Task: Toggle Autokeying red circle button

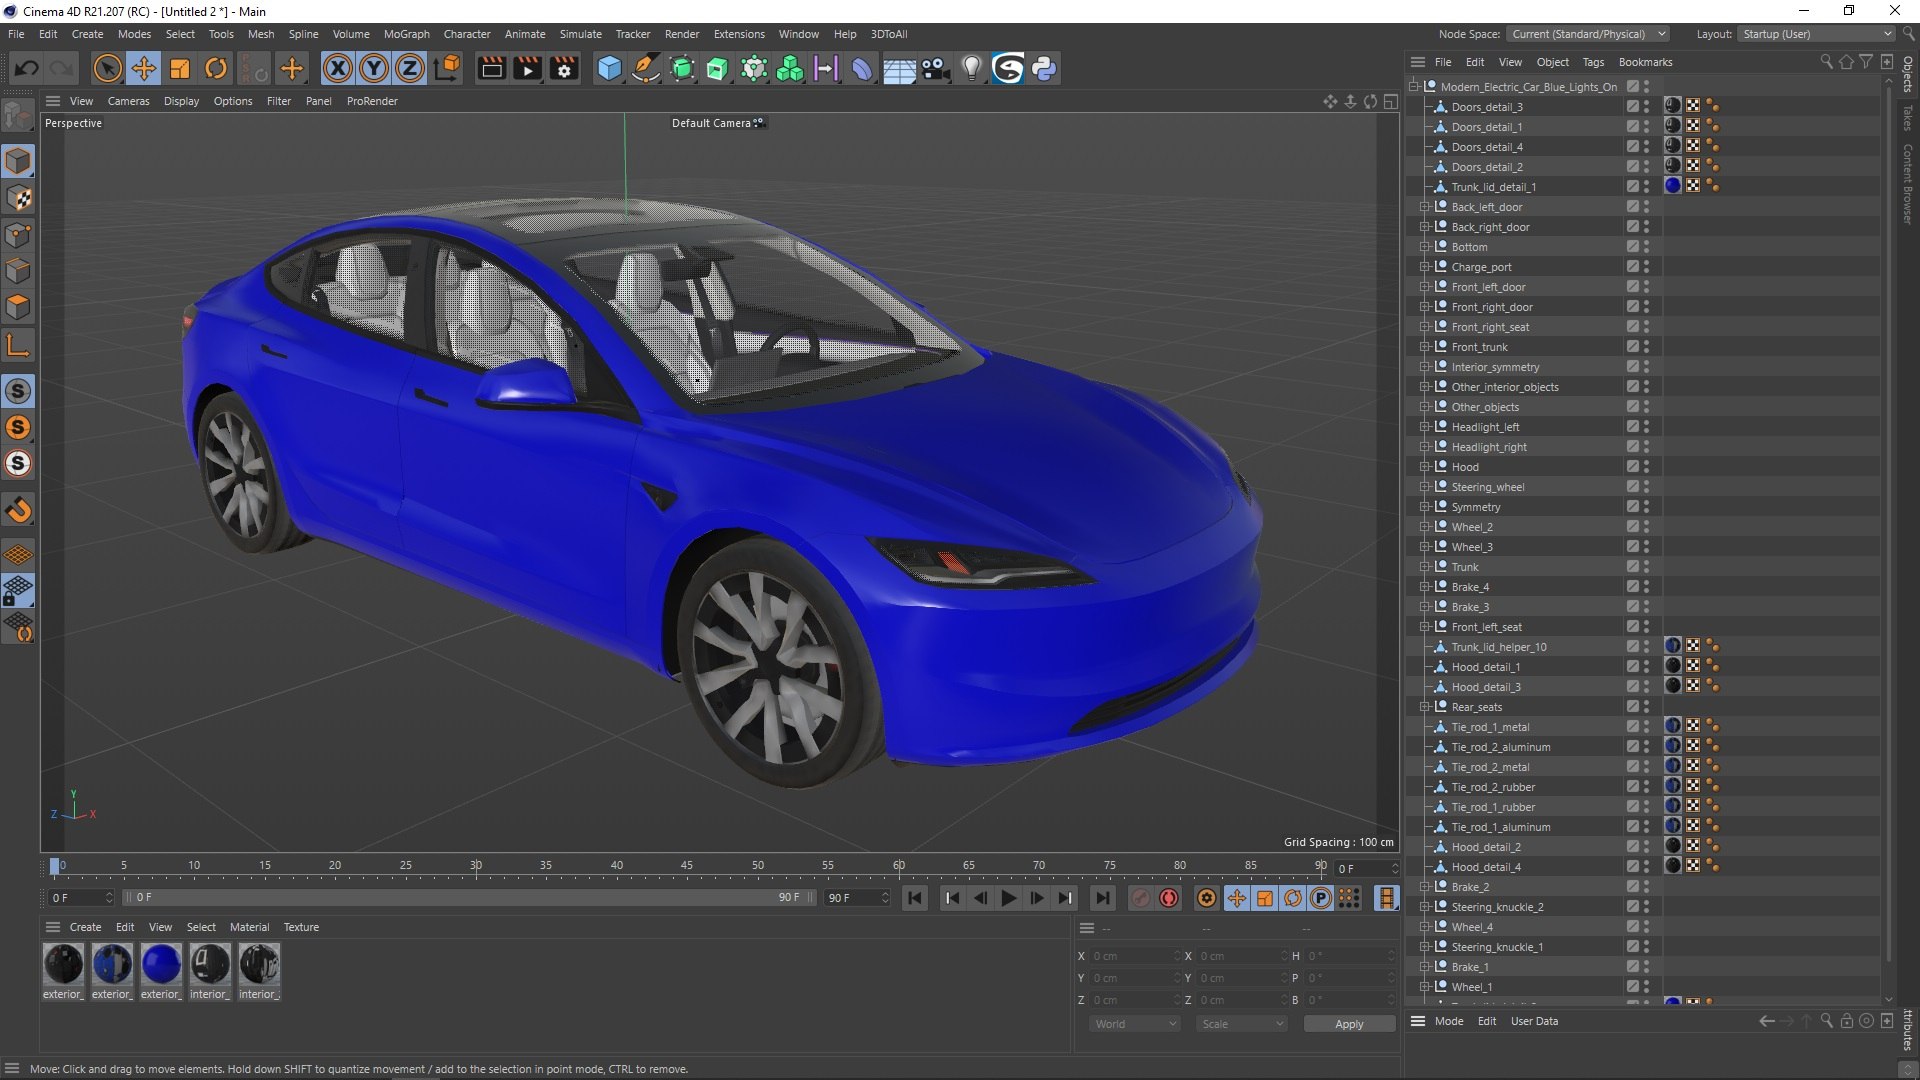Action: click(1169, 898)
